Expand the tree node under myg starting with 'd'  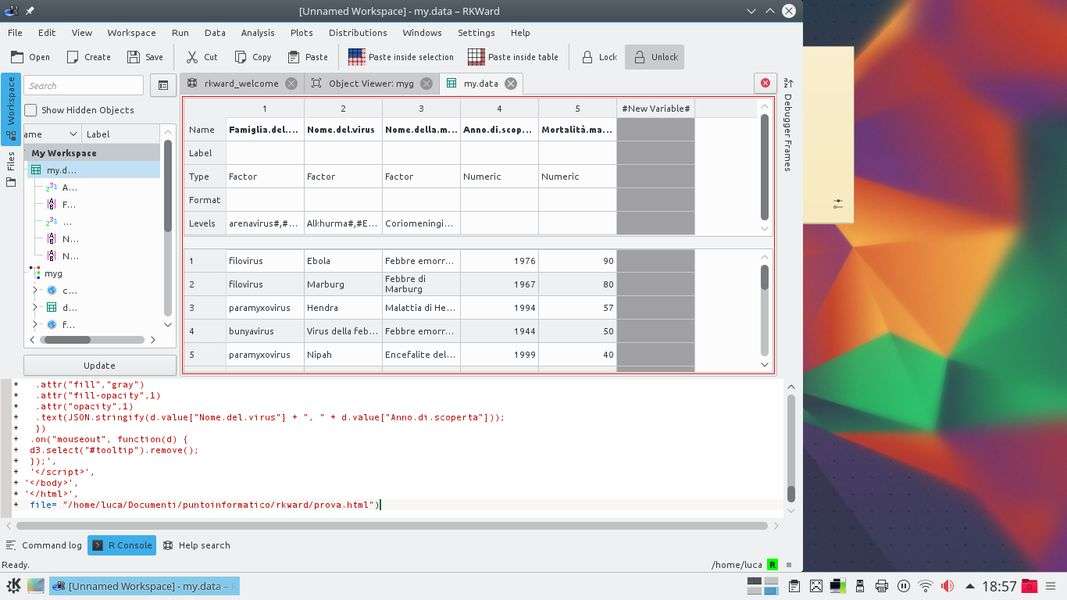coord(36,307)
